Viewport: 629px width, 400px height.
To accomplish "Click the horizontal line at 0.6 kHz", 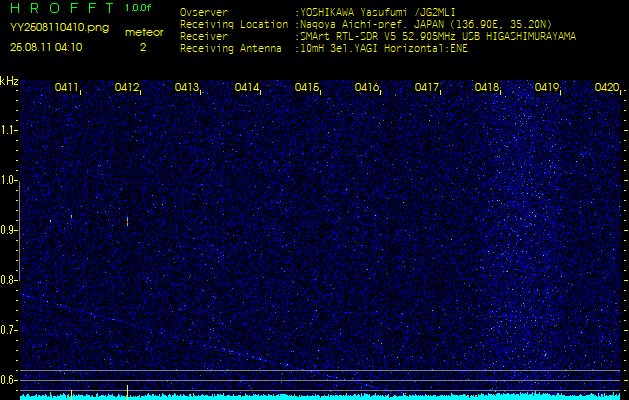I will pos(320,380).
